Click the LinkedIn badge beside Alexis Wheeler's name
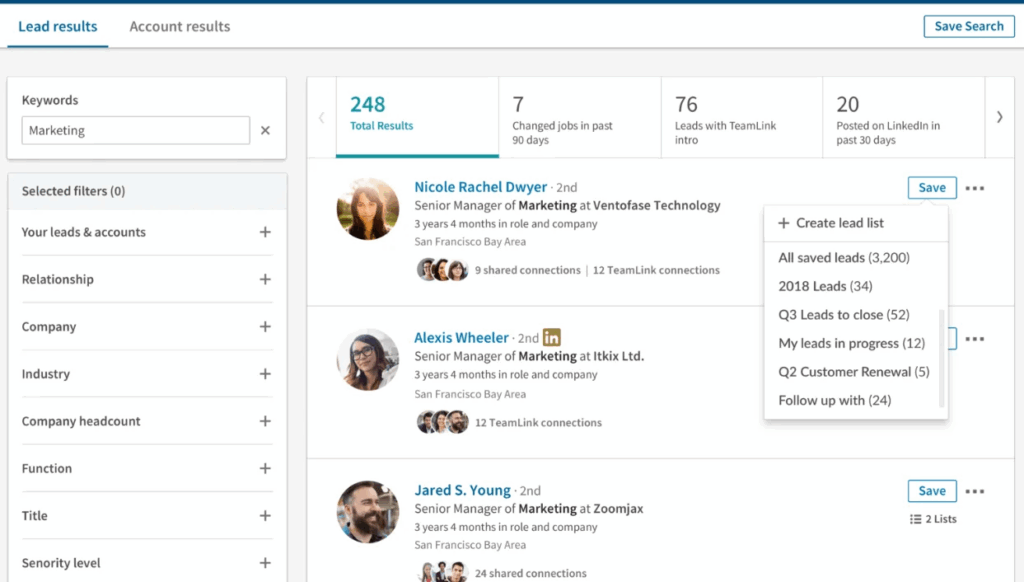This screenshot has width=1024, height=582. click(x=551, y=337)
